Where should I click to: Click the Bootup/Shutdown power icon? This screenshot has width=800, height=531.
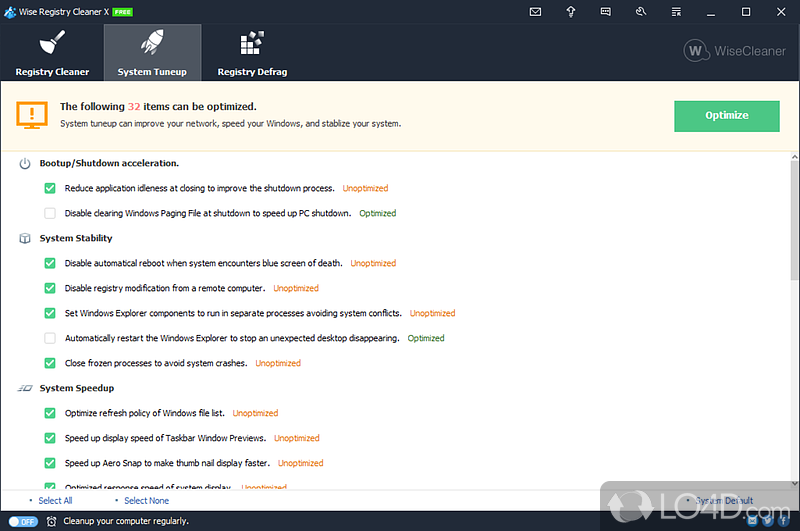pyautogui.click(x=24, y=164)
